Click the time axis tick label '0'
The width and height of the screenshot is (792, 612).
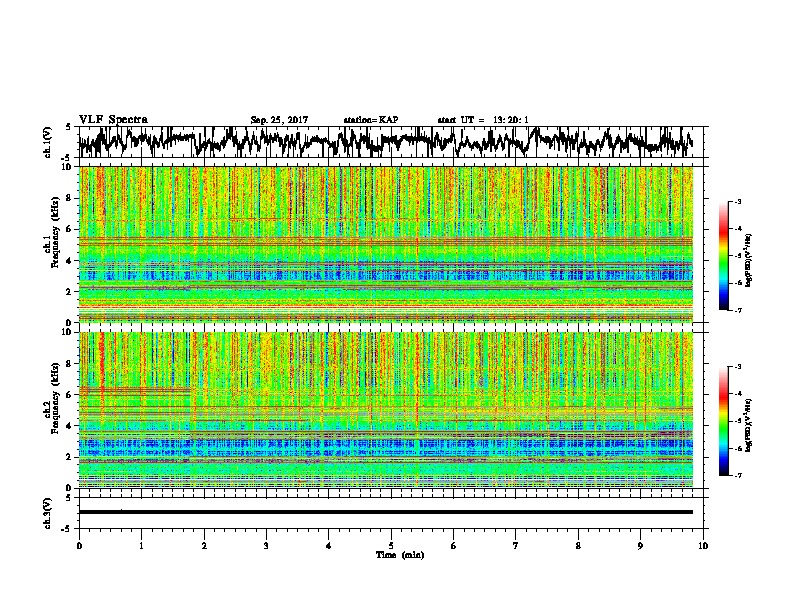click(x=79, y=546)
